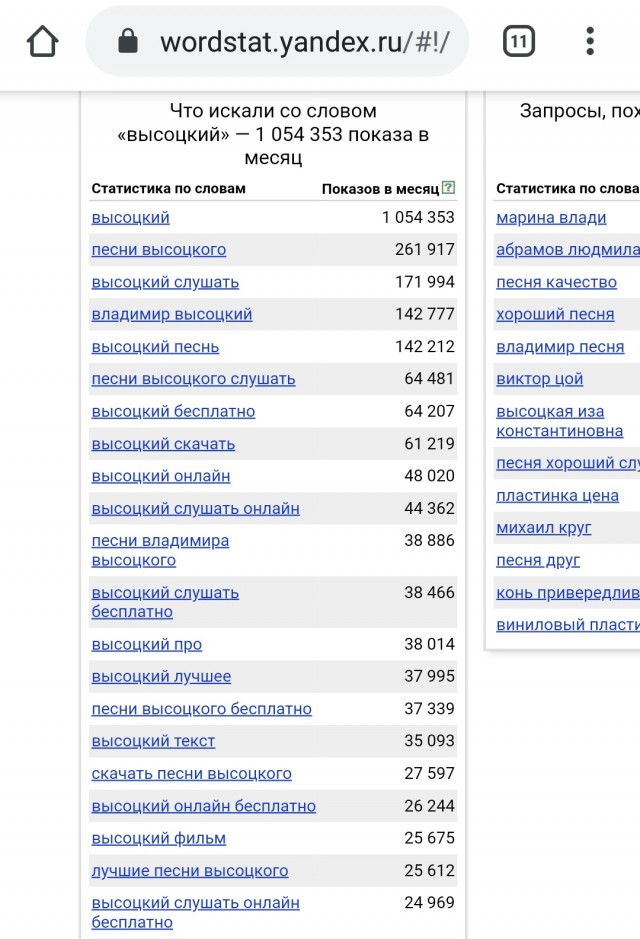The height and width of the screenshot is (939, 640).
Task: Open the 'высоцкий фильм' link
Action: pyautogui.click(x=159, y=838)
